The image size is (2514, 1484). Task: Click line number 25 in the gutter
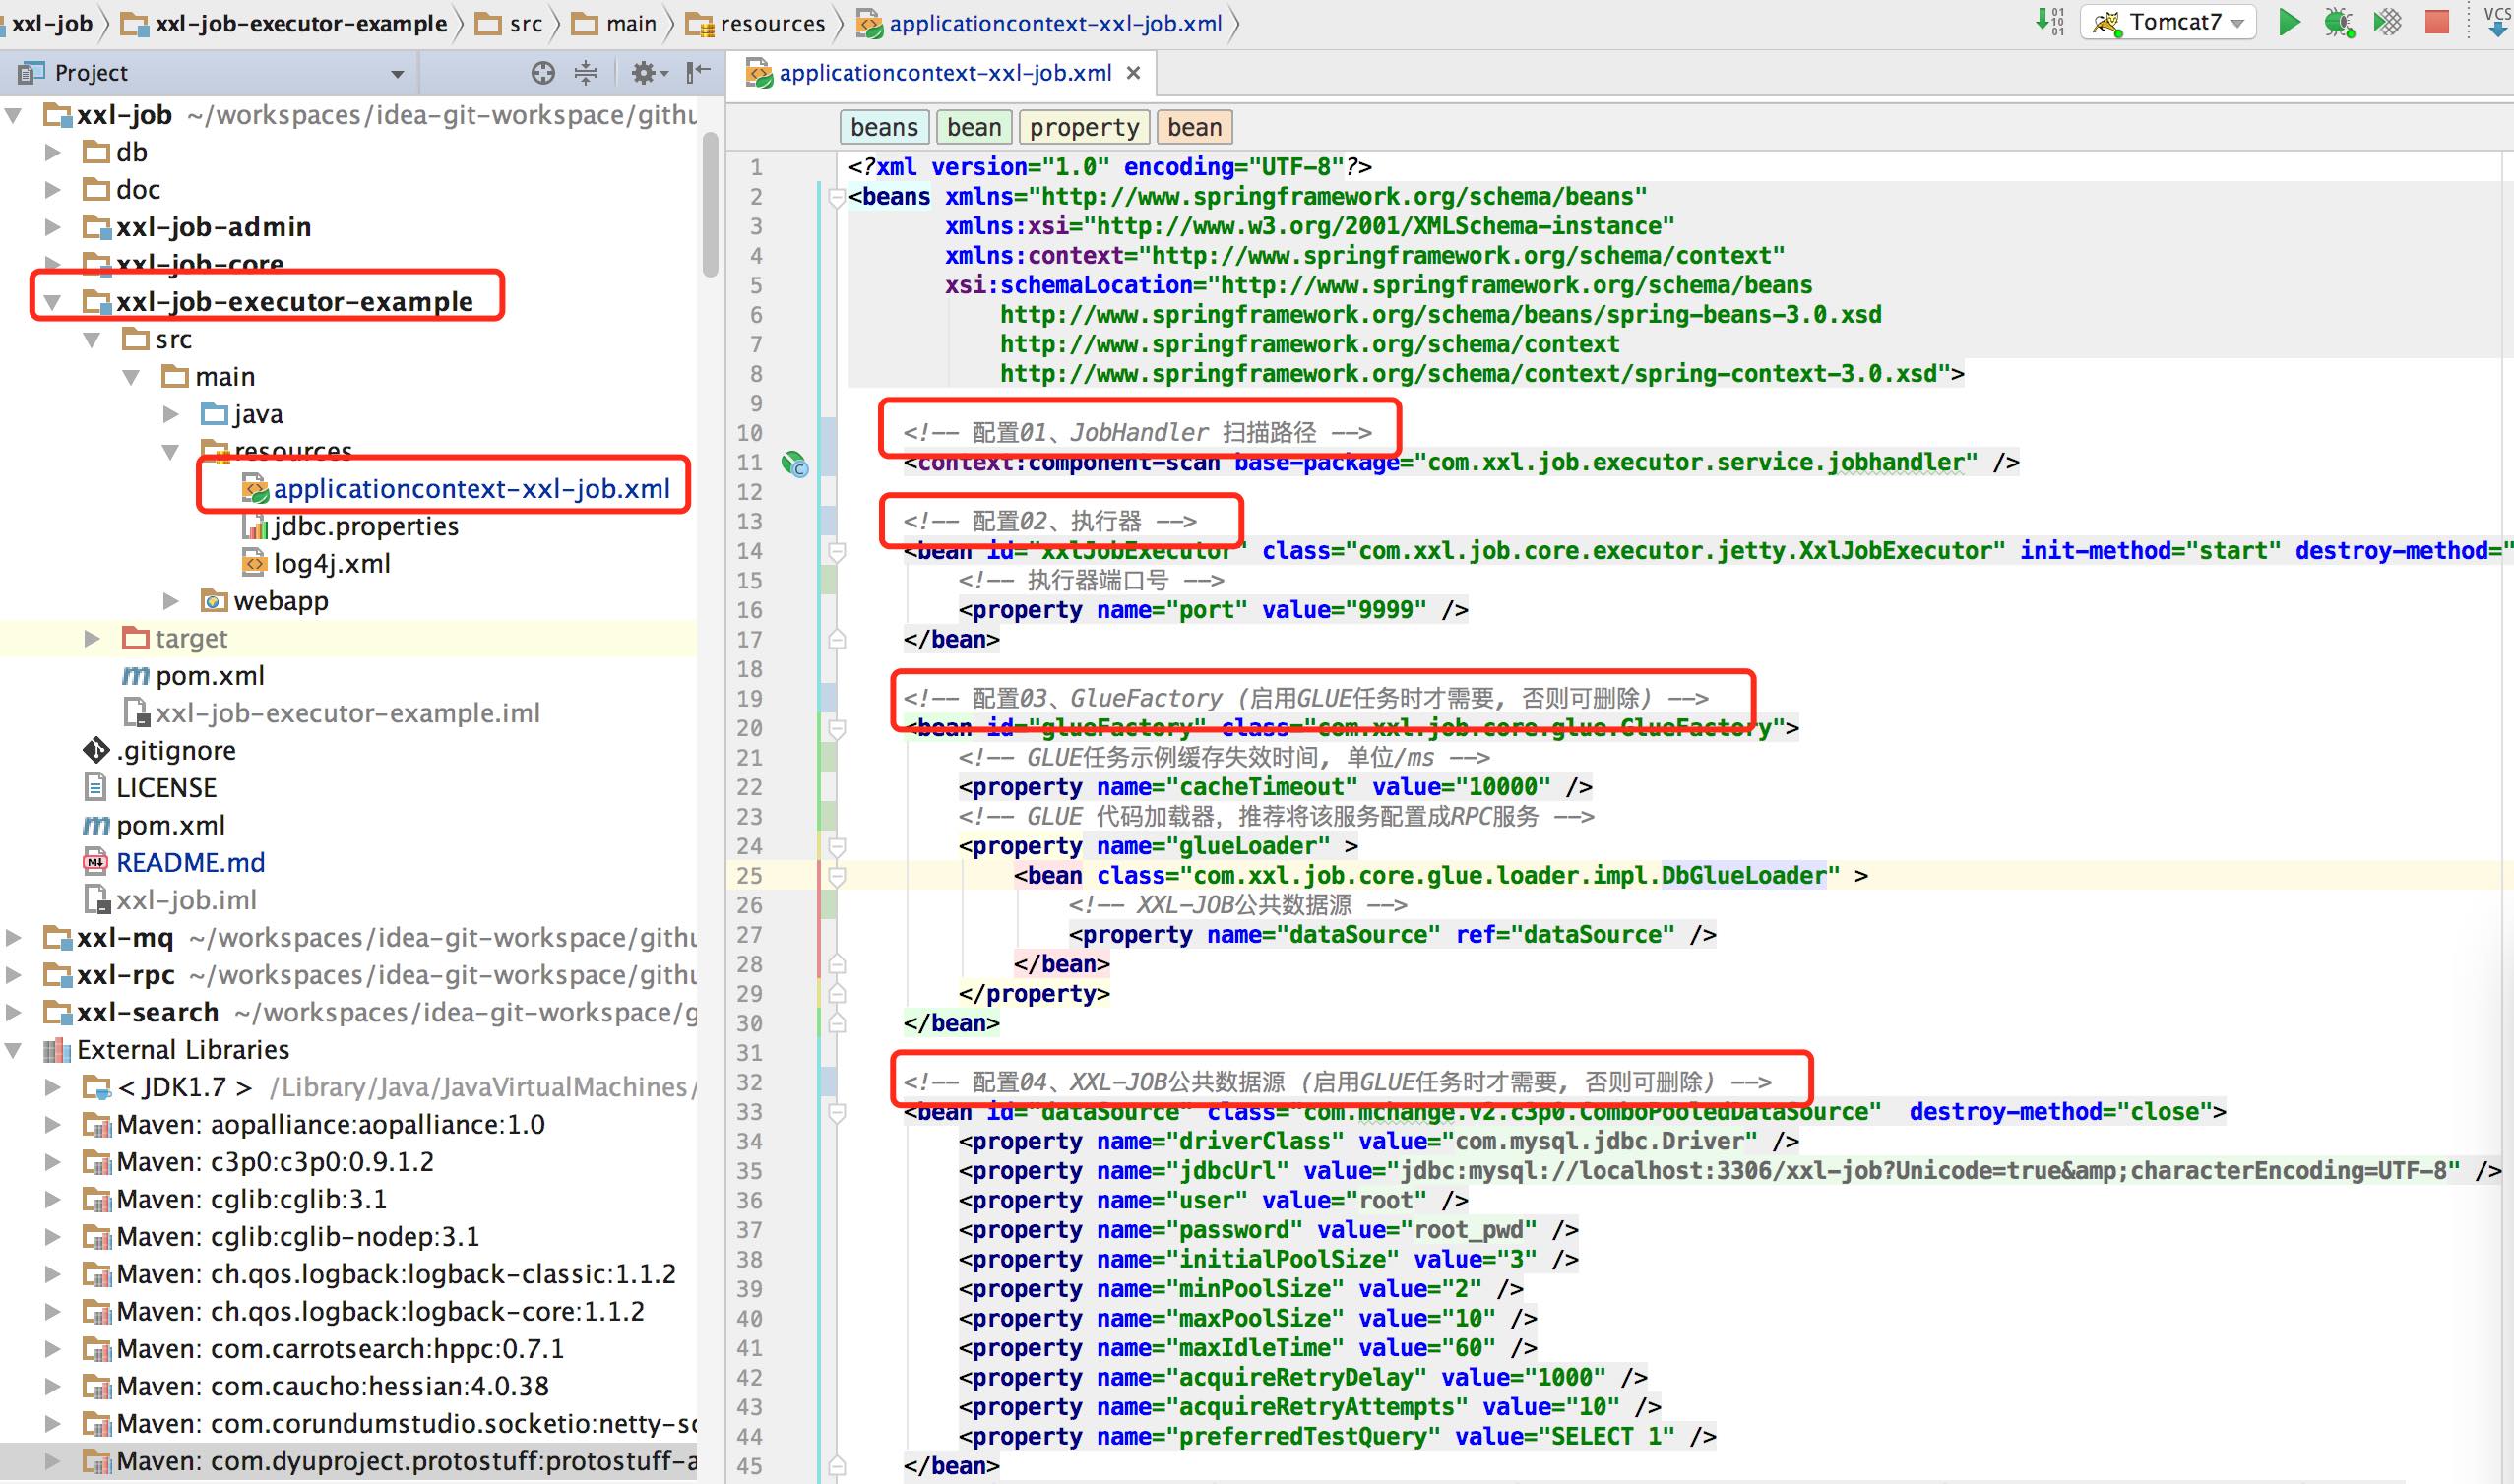pos(750,876)
